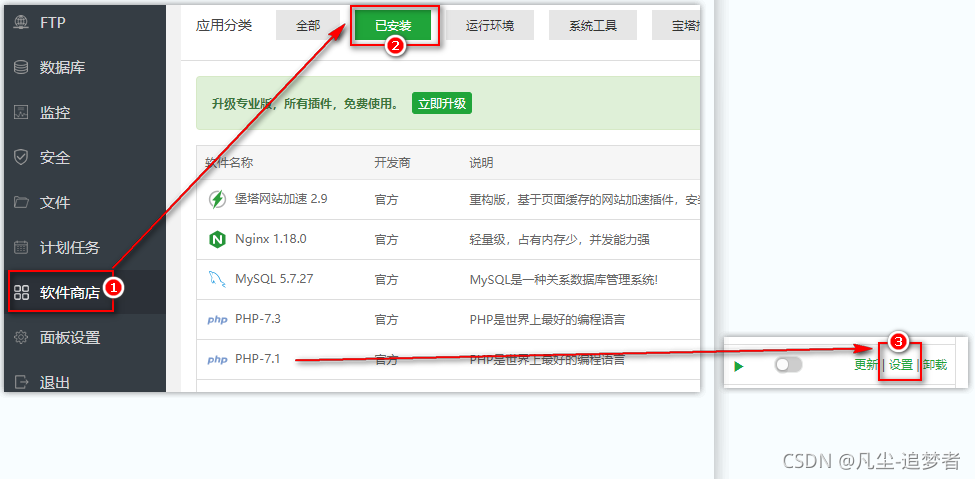Click the green play triangle icon
The image size is (975, 479).
pyautogui.click(x=739, y=366)
